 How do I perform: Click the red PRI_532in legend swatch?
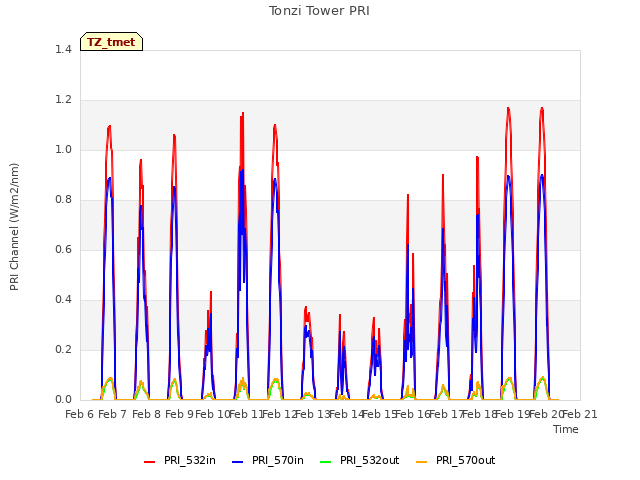coord(149,462)
